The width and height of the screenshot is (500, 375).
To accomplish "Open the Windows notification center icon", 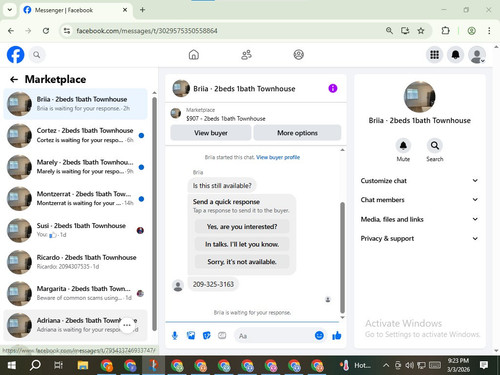I will (484, 365).
